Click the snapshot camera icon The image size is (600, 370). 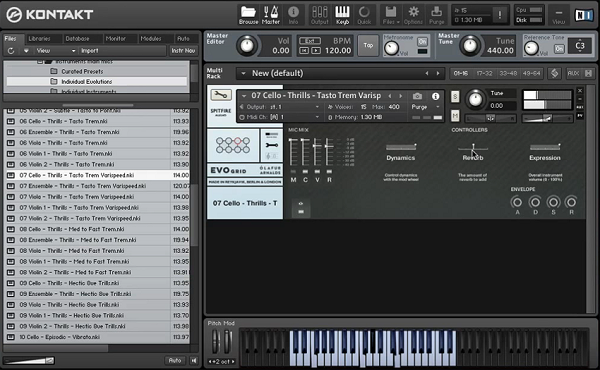click(x=417, y=96)
